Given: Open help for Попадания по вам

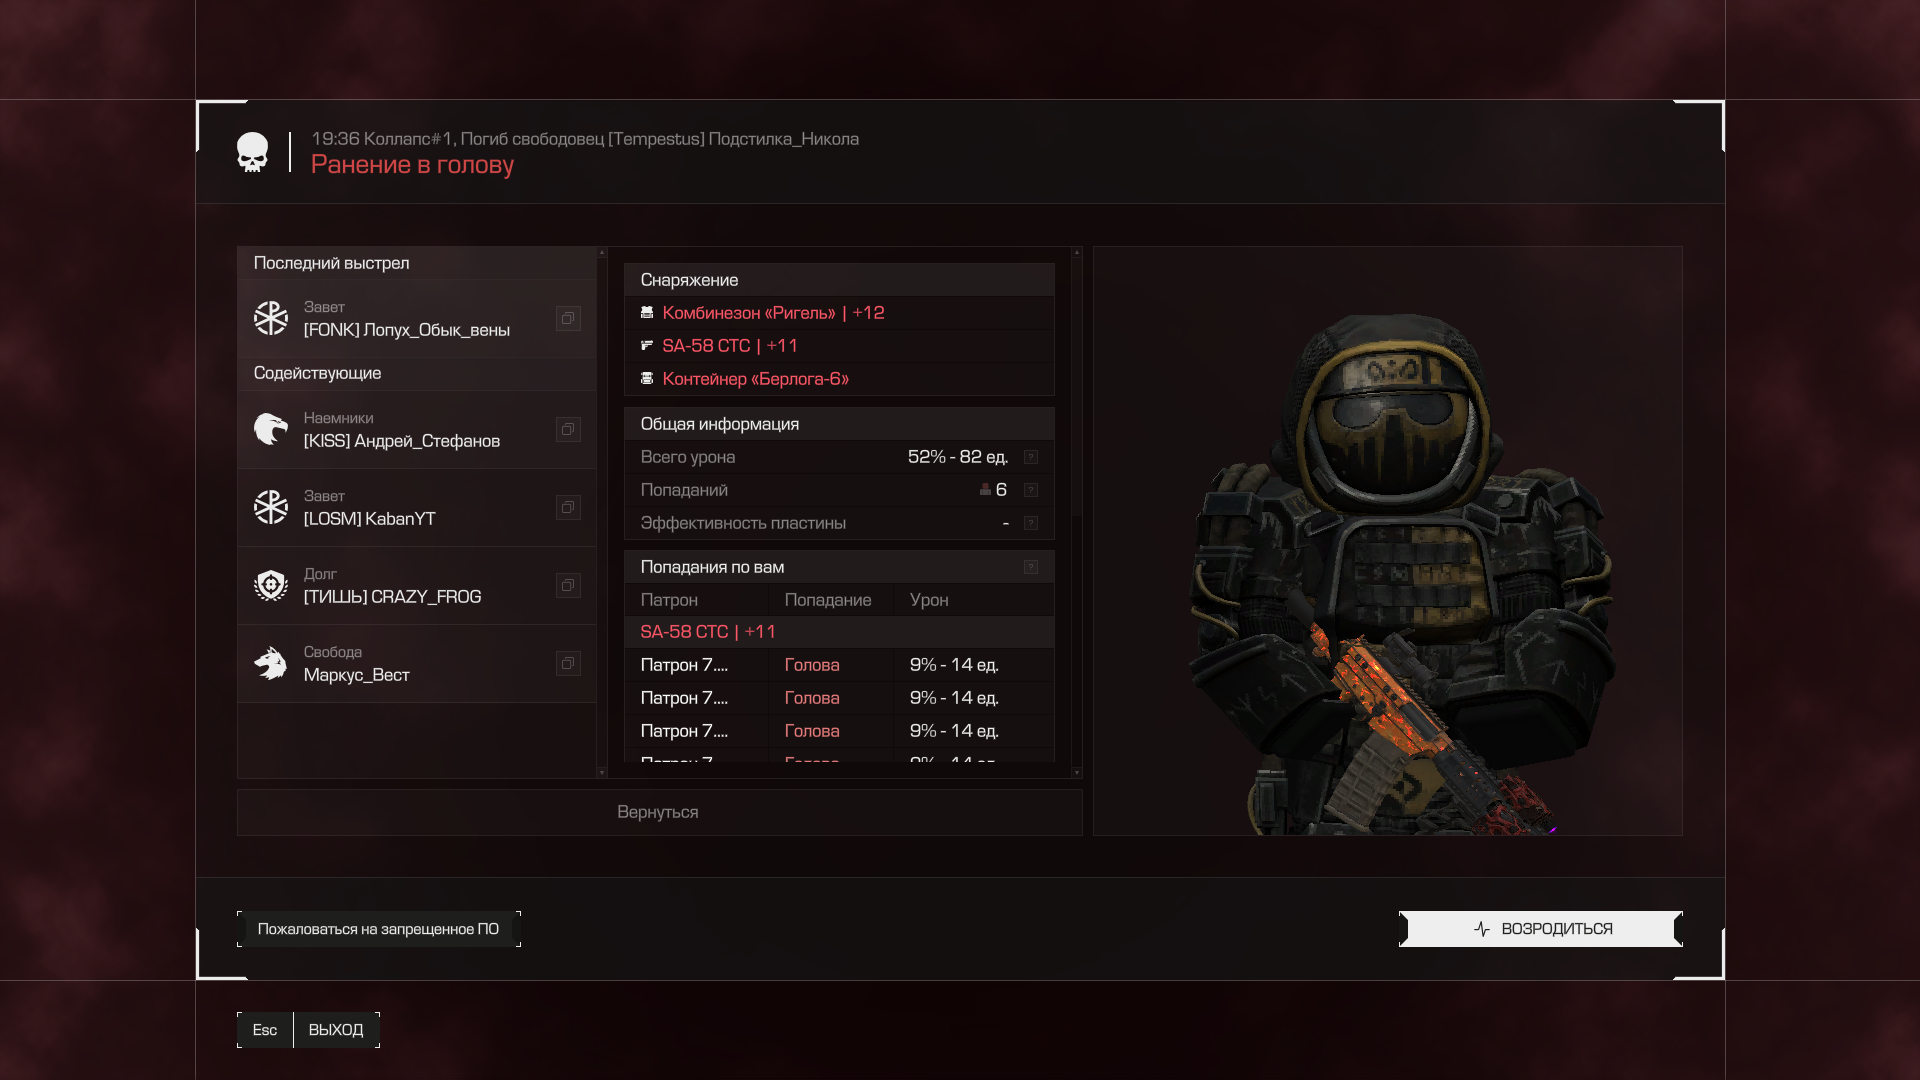Looking at the screenshot, I should (1031, 567).
